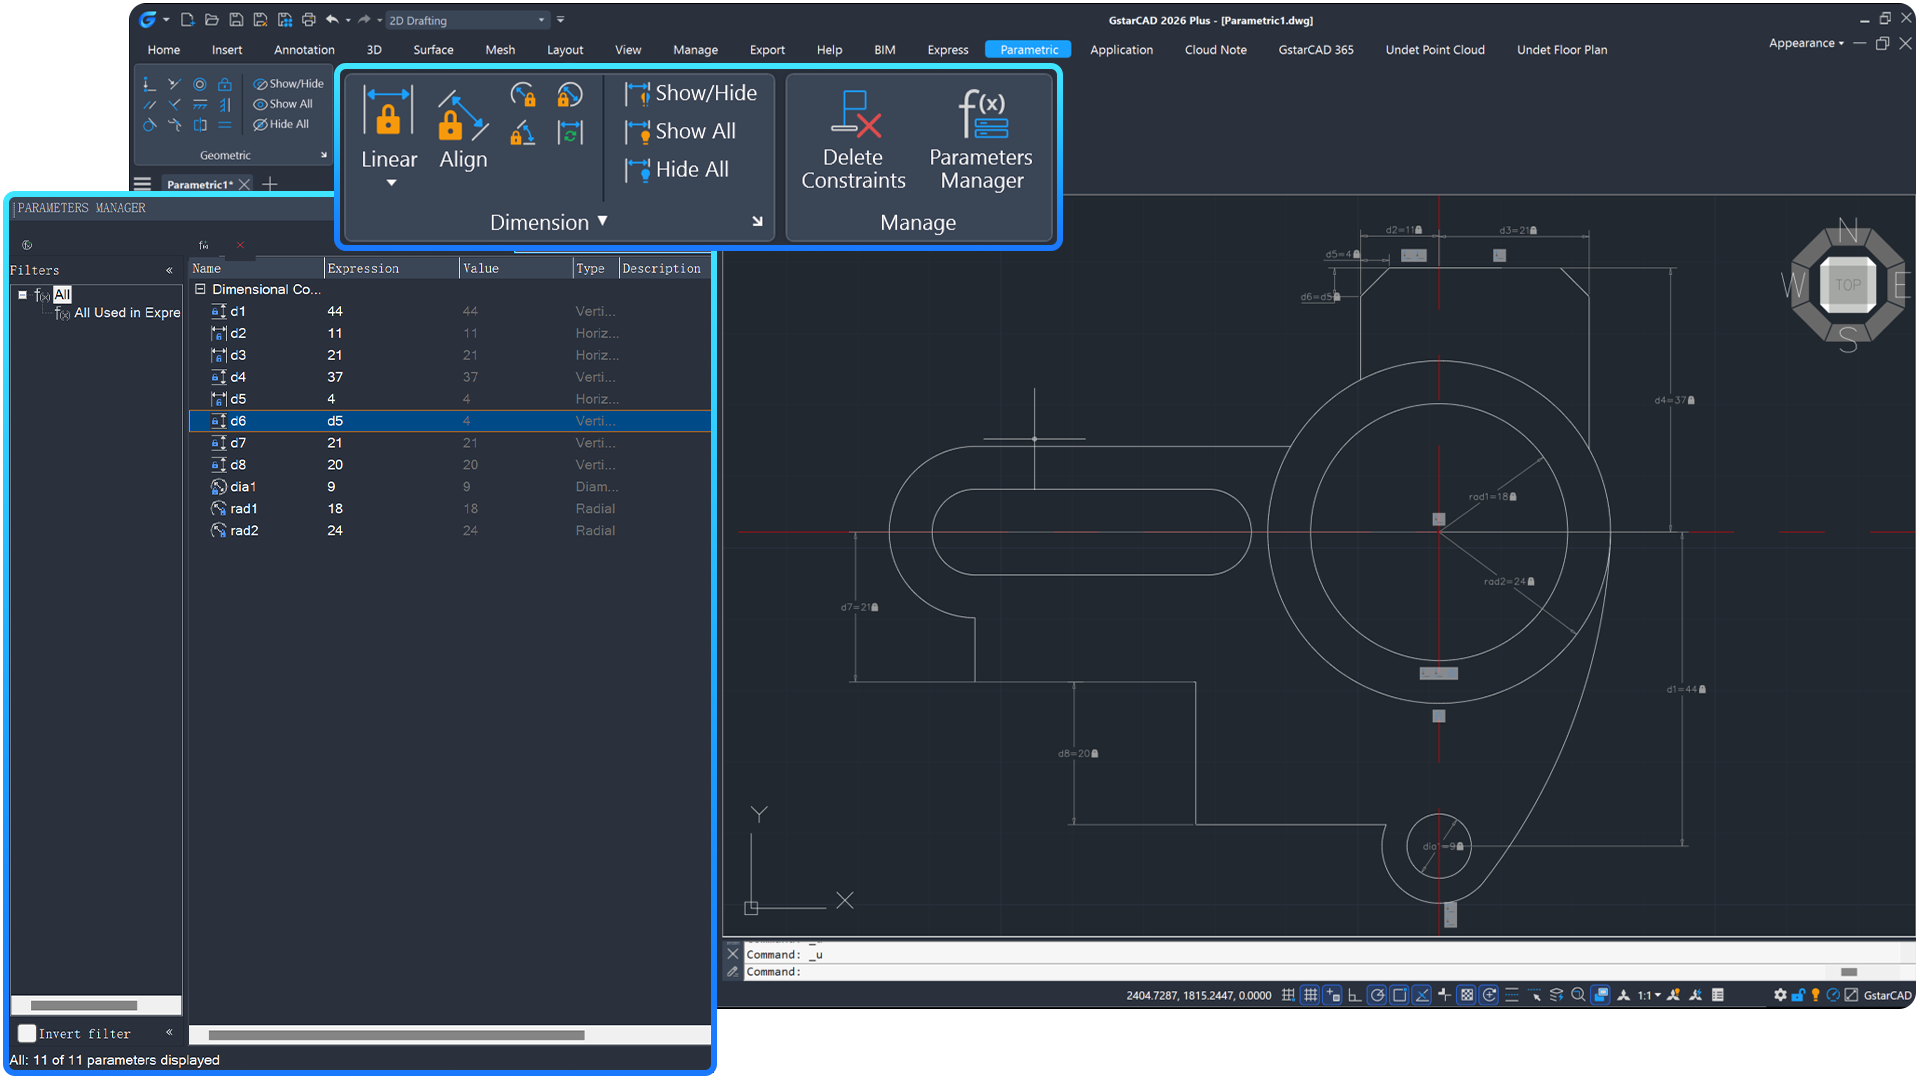Toggle object snap in status bar
Image resolution: width=1920 pixels, height=1080 pixels.
[x=1400, y=995]
